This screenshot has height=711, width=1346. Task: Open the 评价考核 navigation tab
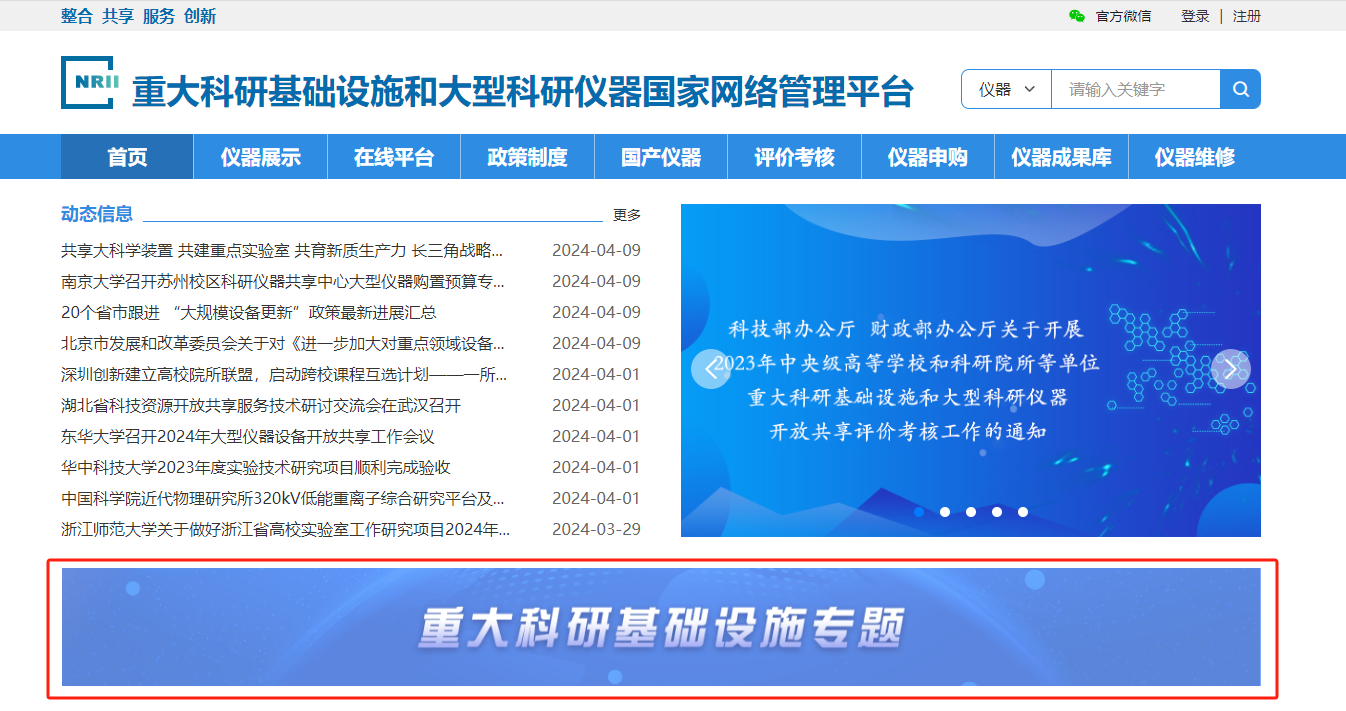[795, 157]
